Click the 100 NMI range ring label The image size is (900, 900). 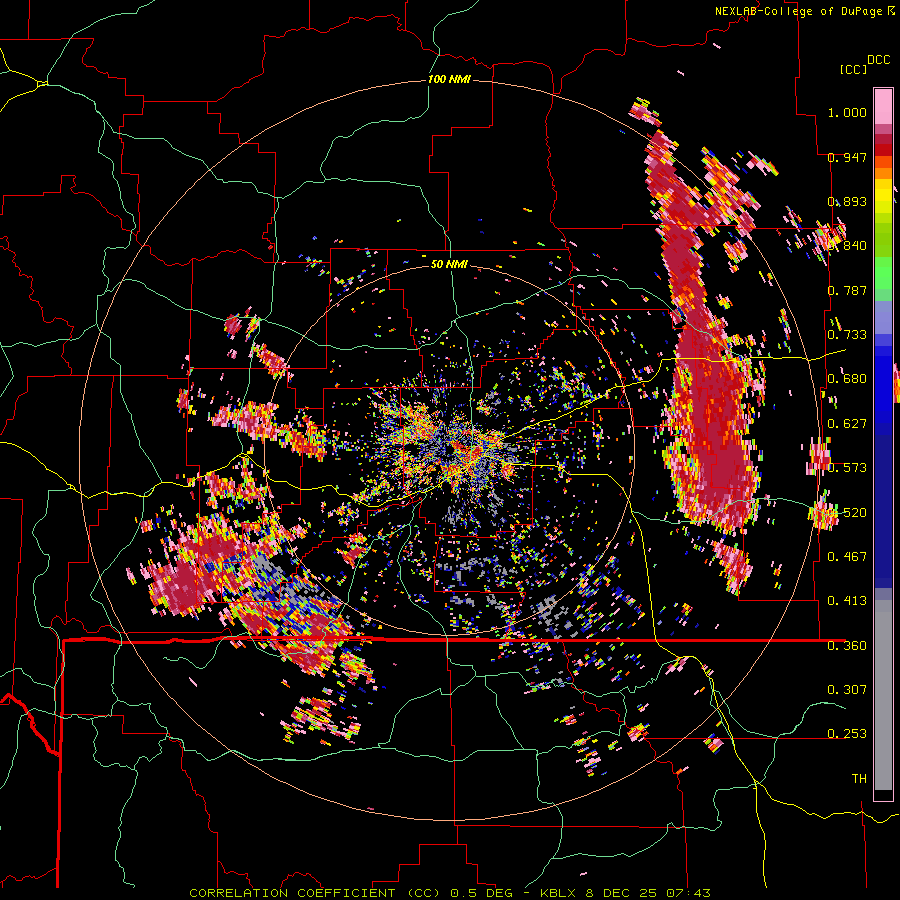(449, 79)
